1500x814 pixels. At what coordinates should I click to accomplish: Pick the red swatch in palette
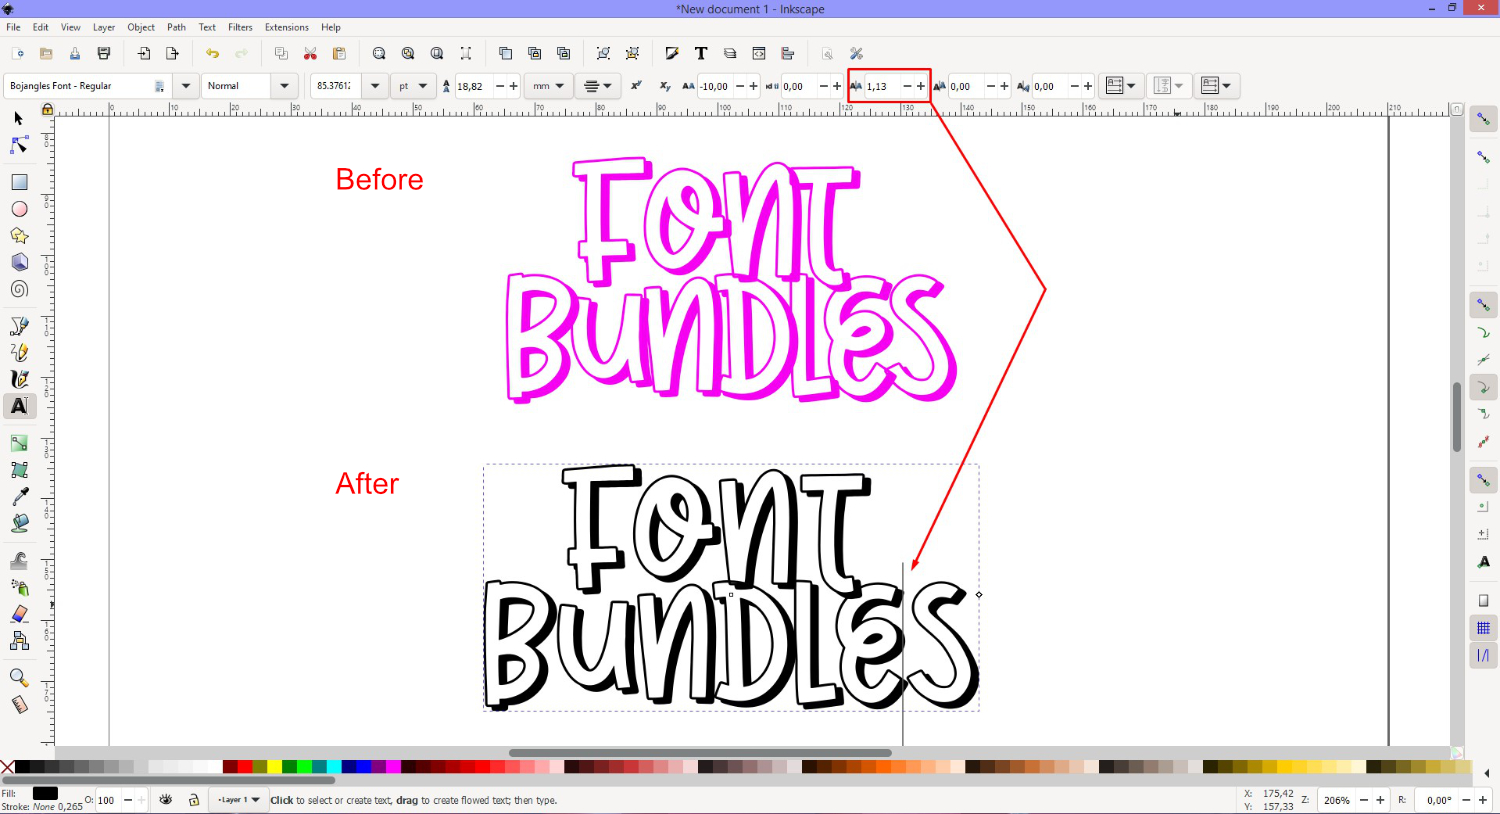pos(244,767)
